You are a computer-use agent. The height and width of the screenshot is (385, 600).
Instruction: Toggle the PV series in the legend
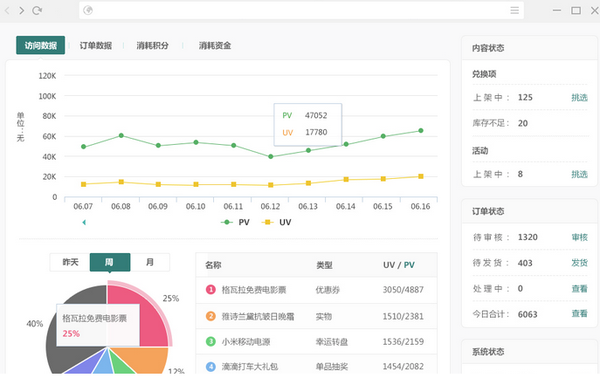[x=235, y=222]
